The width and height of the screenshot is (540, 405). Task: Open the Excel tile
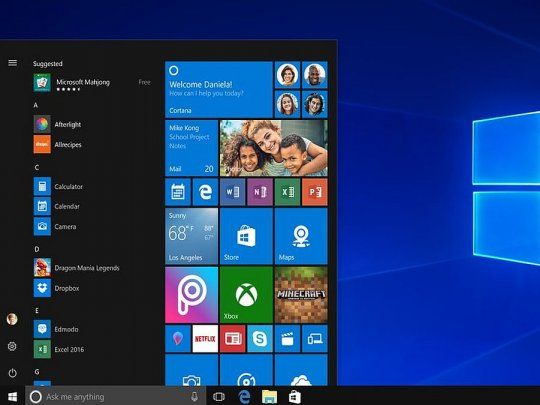coord(288,192)
